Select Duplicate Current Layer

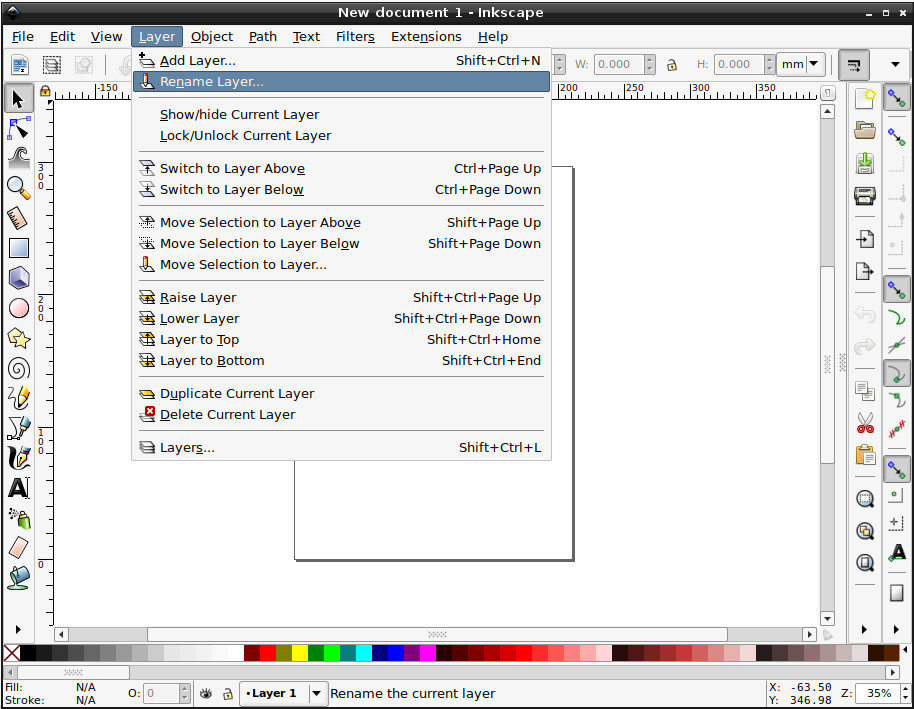coord(341,394)
